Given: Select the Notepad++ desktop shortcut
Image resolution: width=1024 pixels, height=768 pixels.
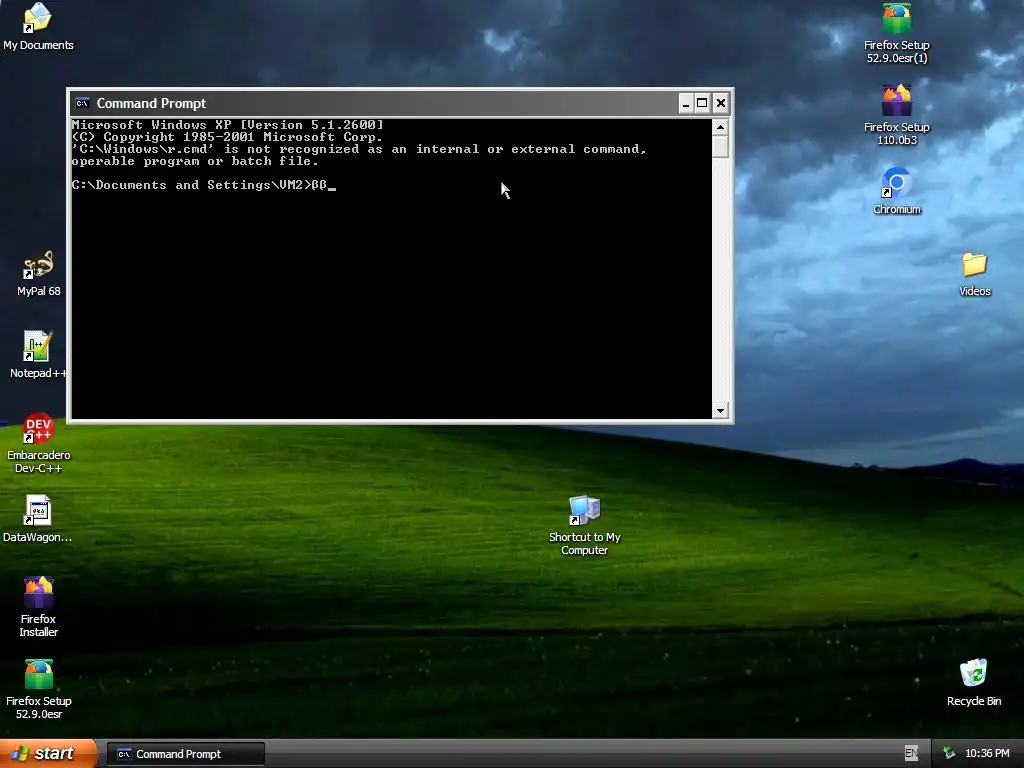Looking at the screenshot, I should coord(38,355).
